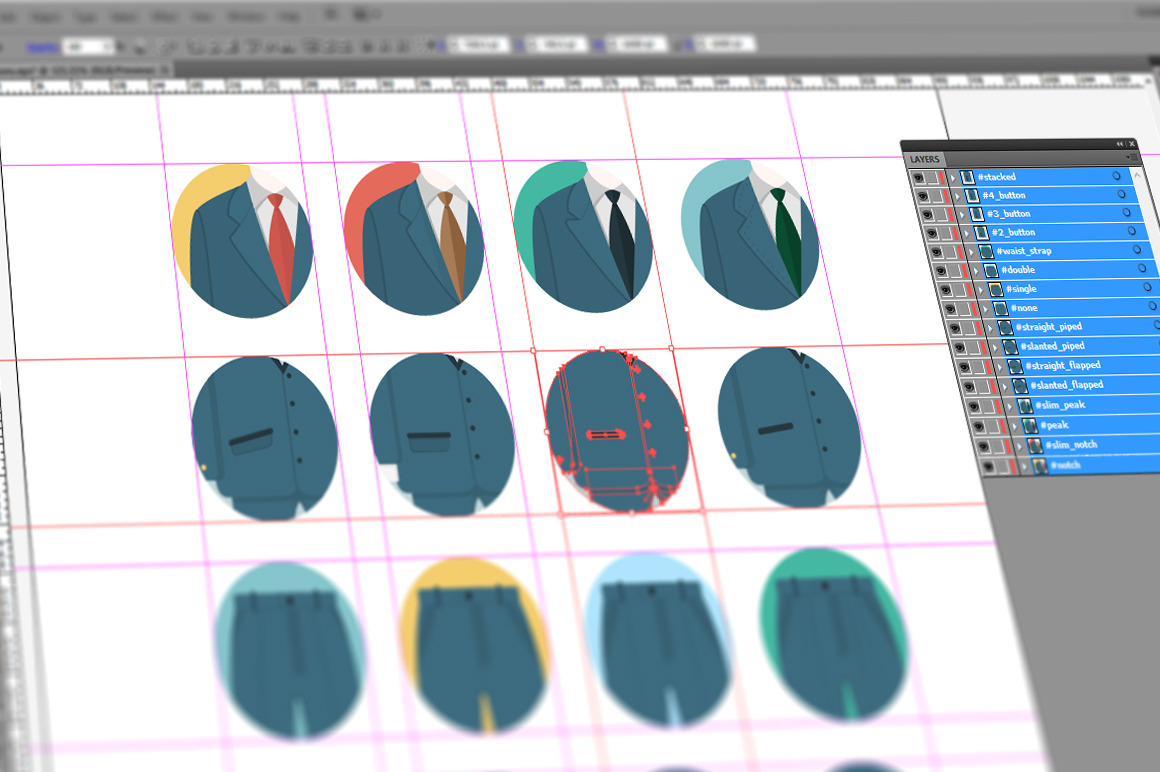Expand the #slim_notch layer arrow

click(x=1021, y=445)
